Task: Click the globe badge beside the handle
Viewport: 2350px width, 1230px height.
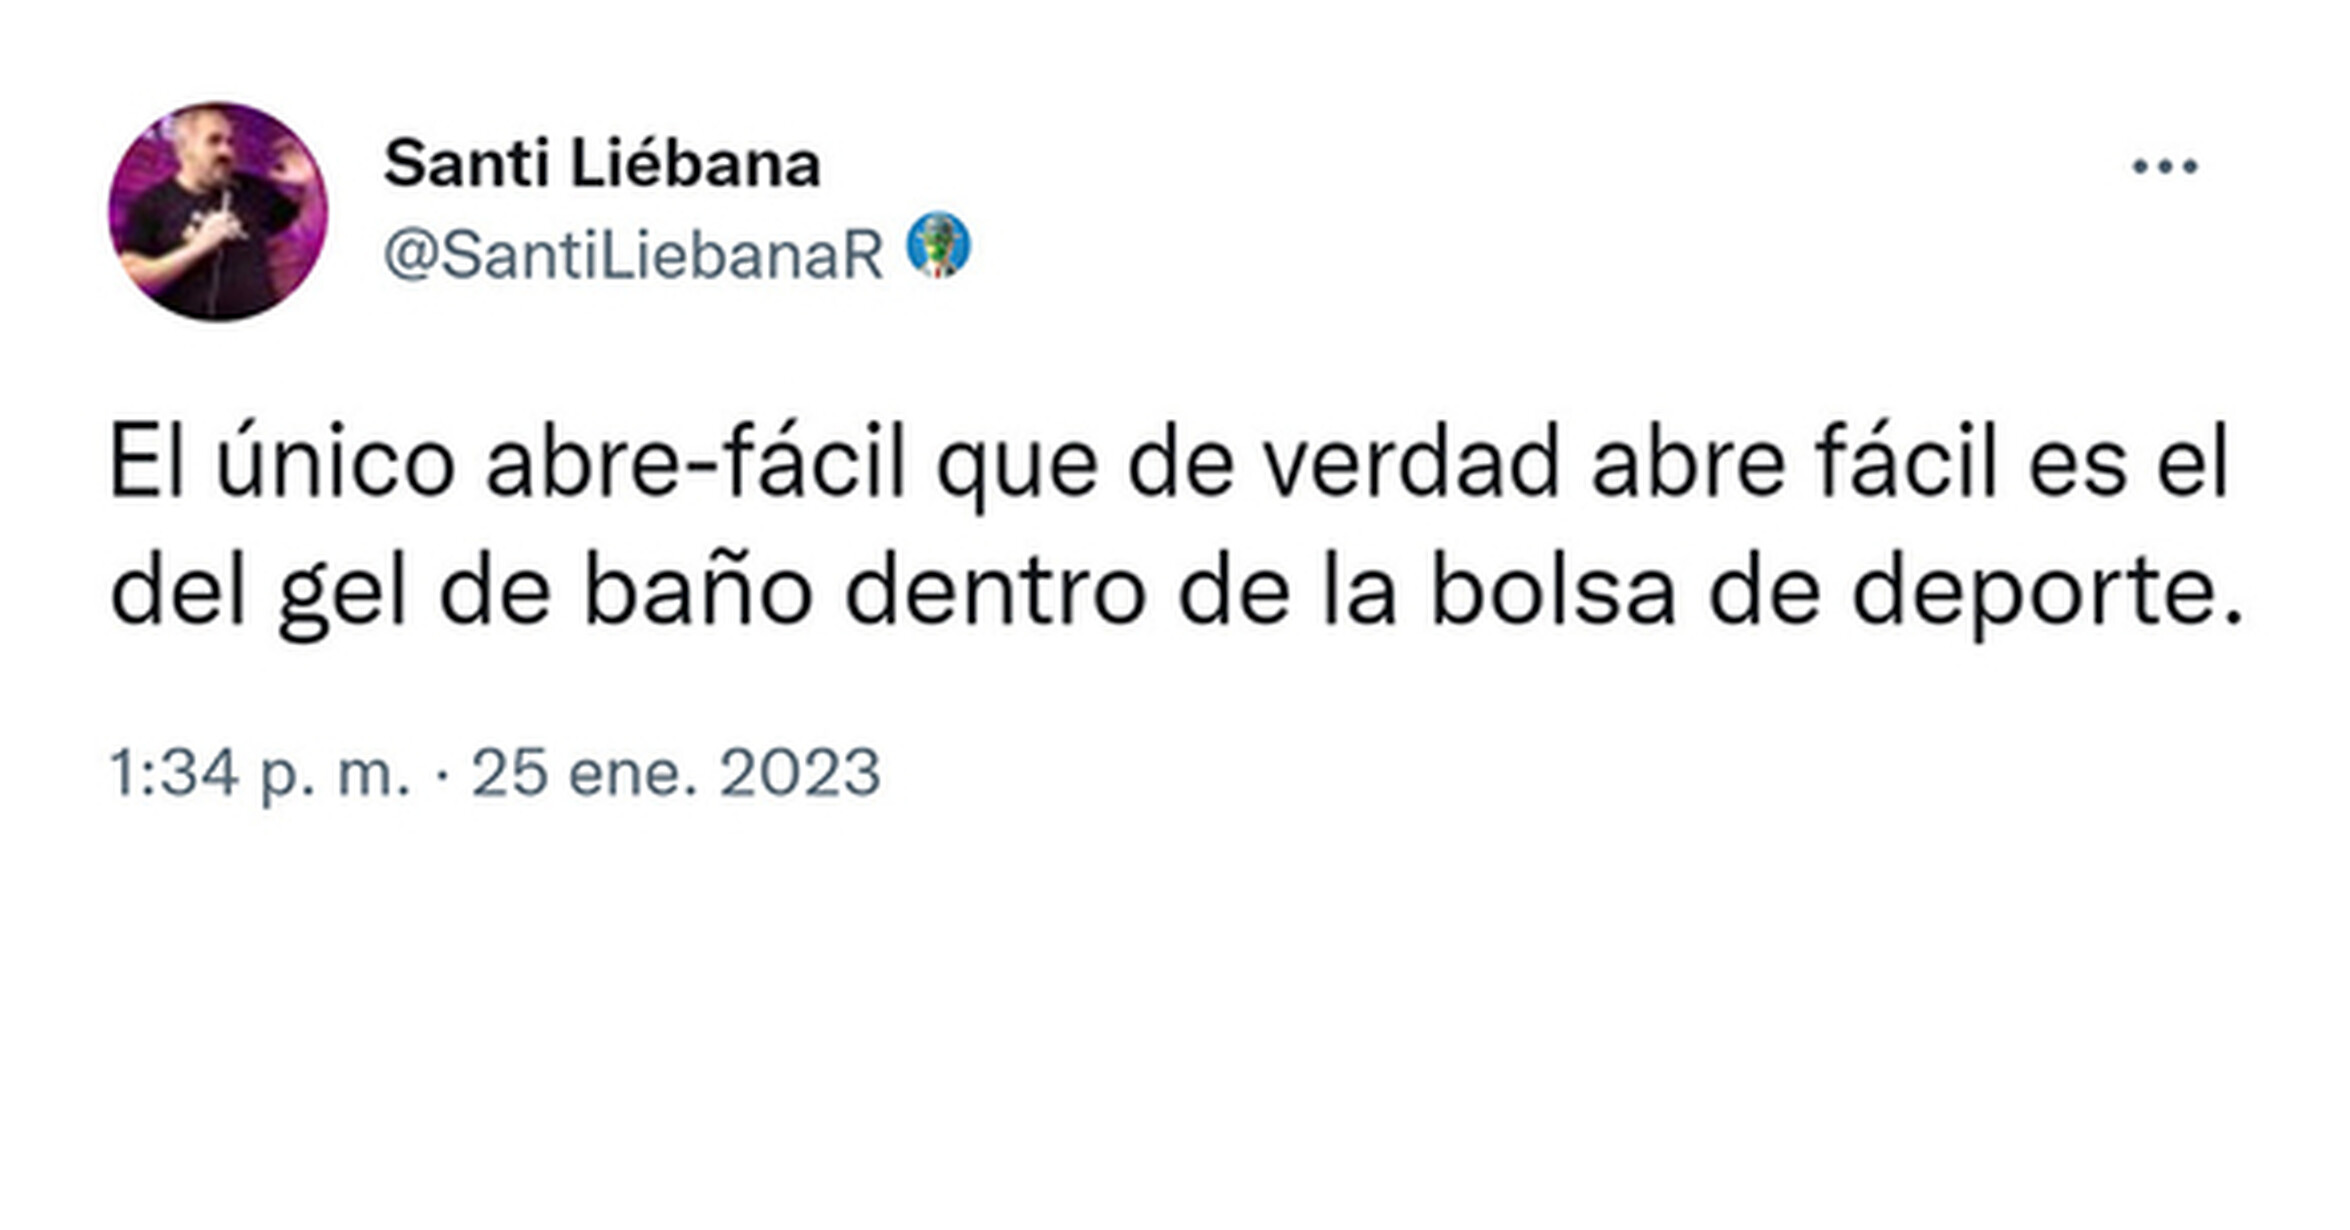Action: pyautogui.click(x=938, y=245)
